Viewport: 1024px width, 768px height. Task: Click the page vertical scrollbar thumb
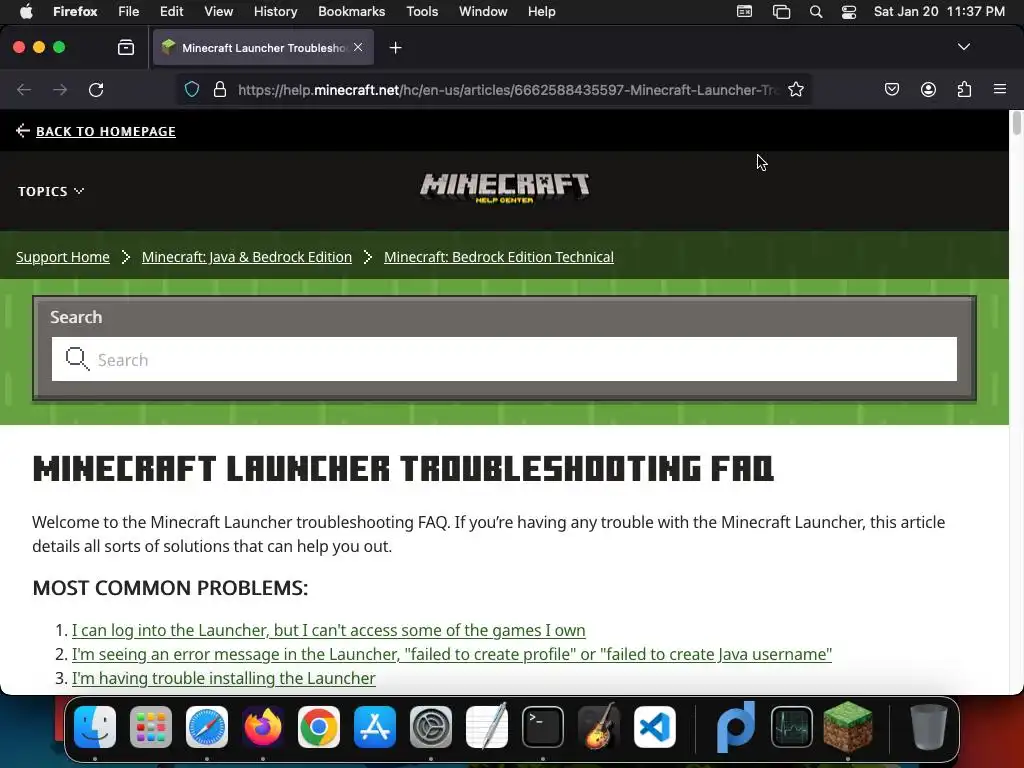tap(1016, 123)
